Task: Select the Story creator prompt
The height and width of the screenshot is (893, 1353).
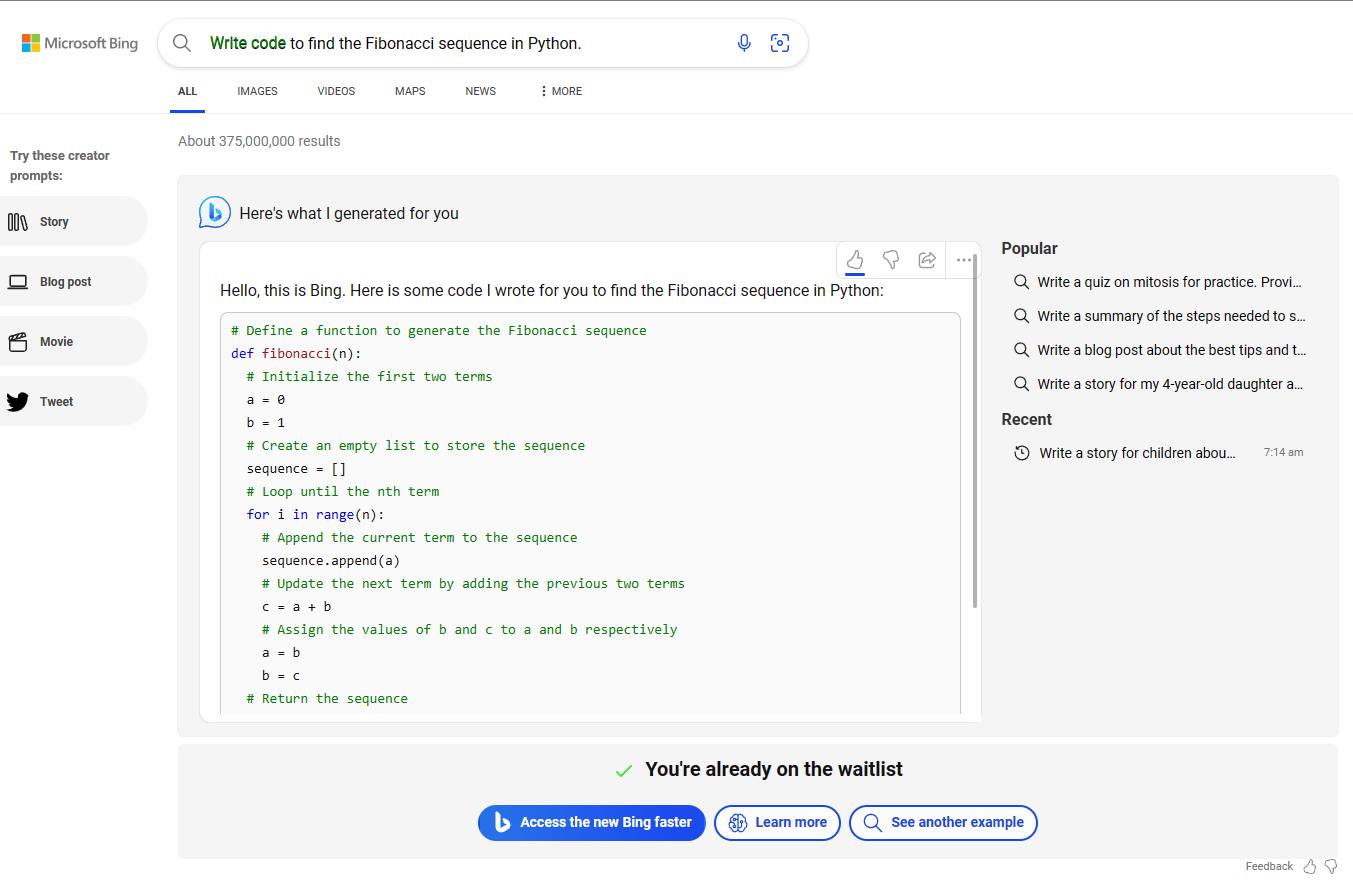Action: [x=74, y=222]
